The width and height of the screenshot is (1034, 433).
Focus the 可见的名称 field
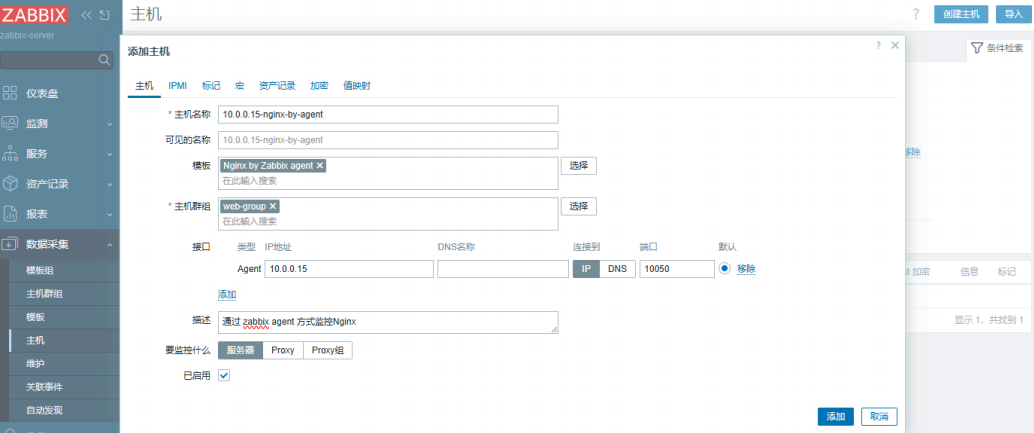pos(388,140)
